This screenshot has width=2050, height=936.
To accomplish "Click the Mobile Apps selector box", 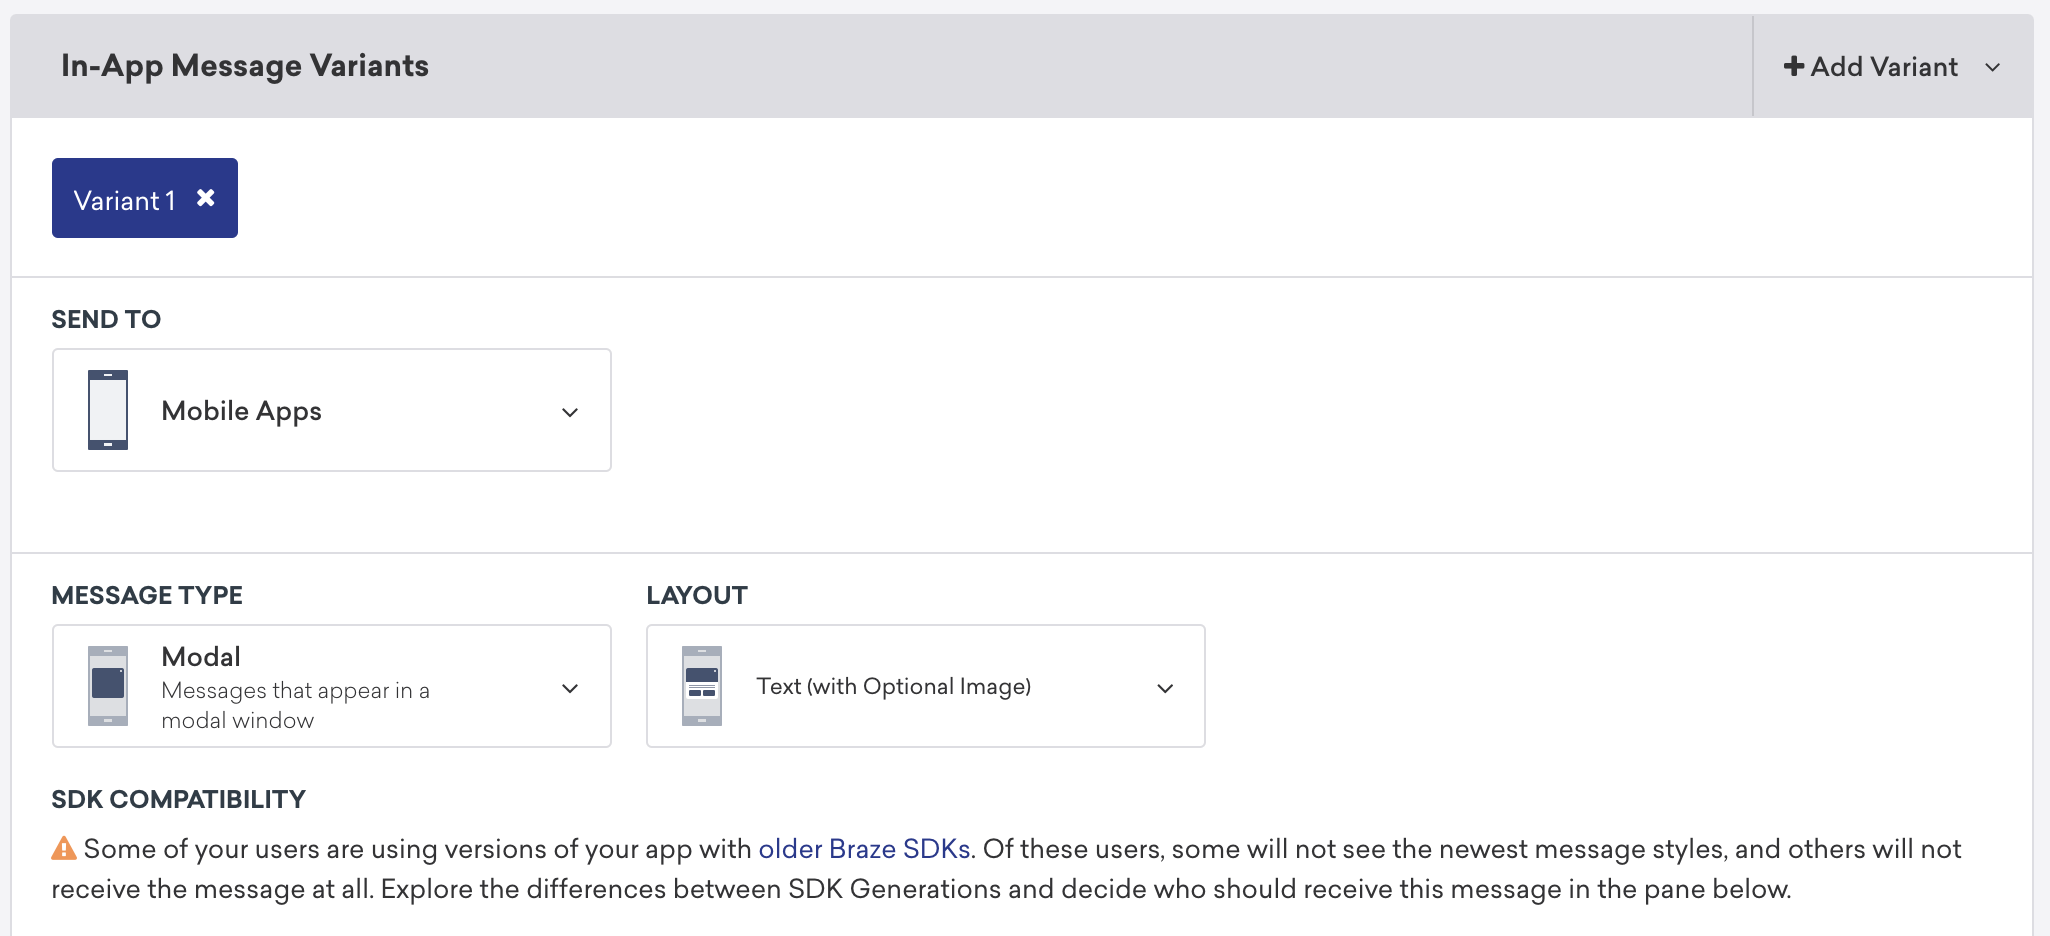I will (331, 409).
